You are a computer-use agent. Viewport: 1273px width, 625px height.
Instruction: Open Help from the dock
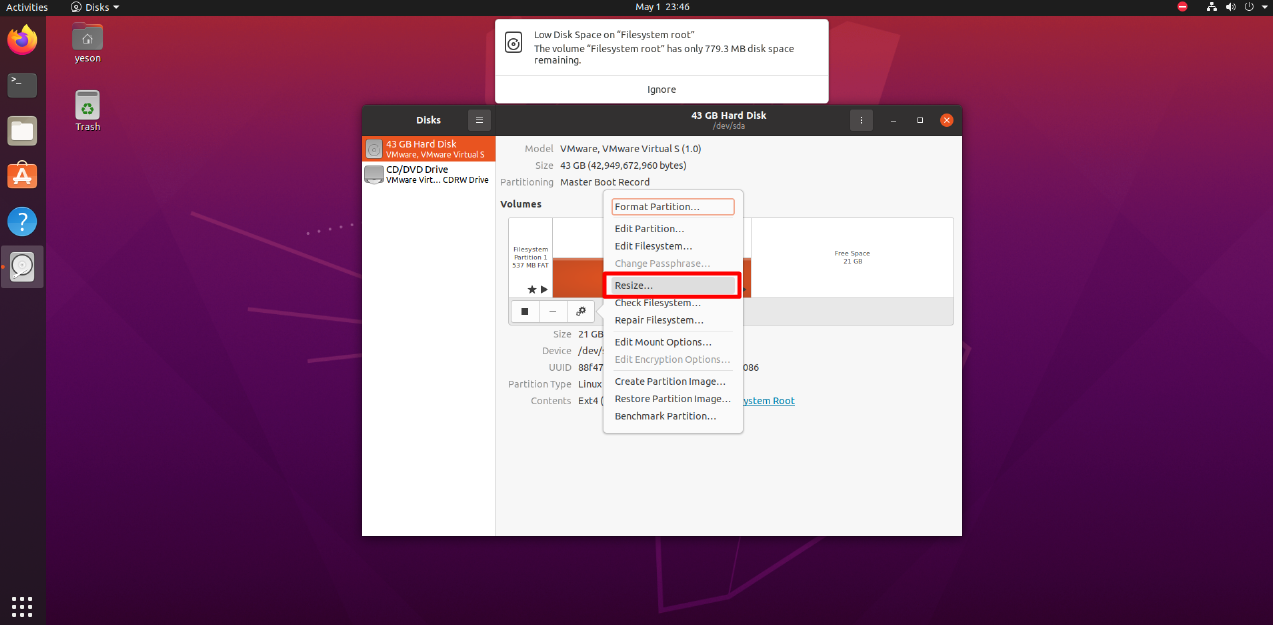[x=22, y=222]
